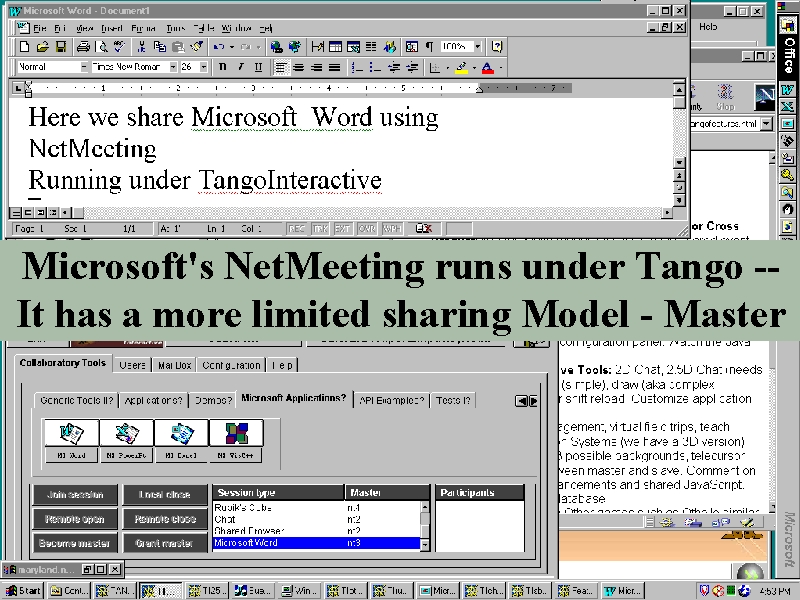Click the Word icon in the Office shortcut bar
Viewport: 800px width, 600px height.
point(787,90)
